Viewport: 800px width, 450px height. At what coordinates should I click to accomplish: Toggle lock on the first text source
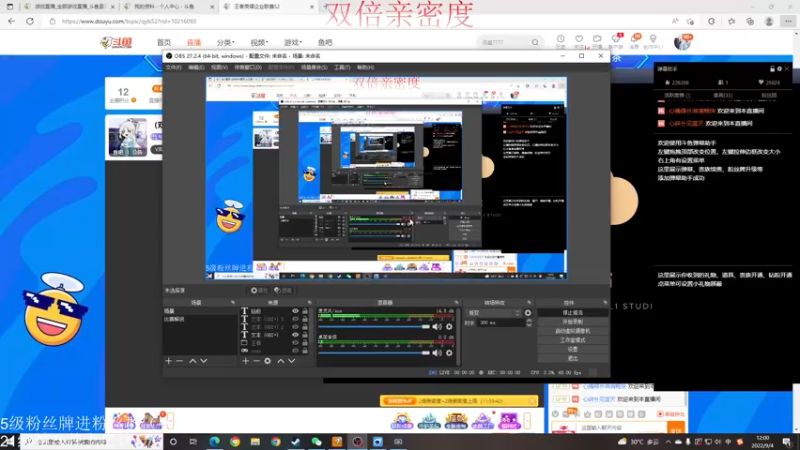305,311
